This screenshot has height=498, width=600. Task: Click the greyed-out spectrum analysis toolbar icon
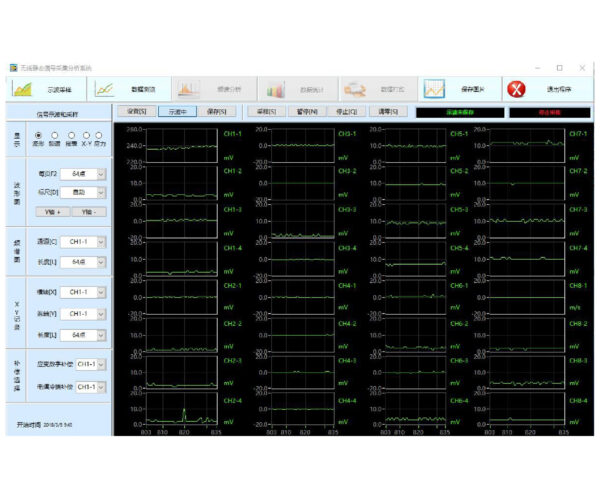(x=191, y=89)
